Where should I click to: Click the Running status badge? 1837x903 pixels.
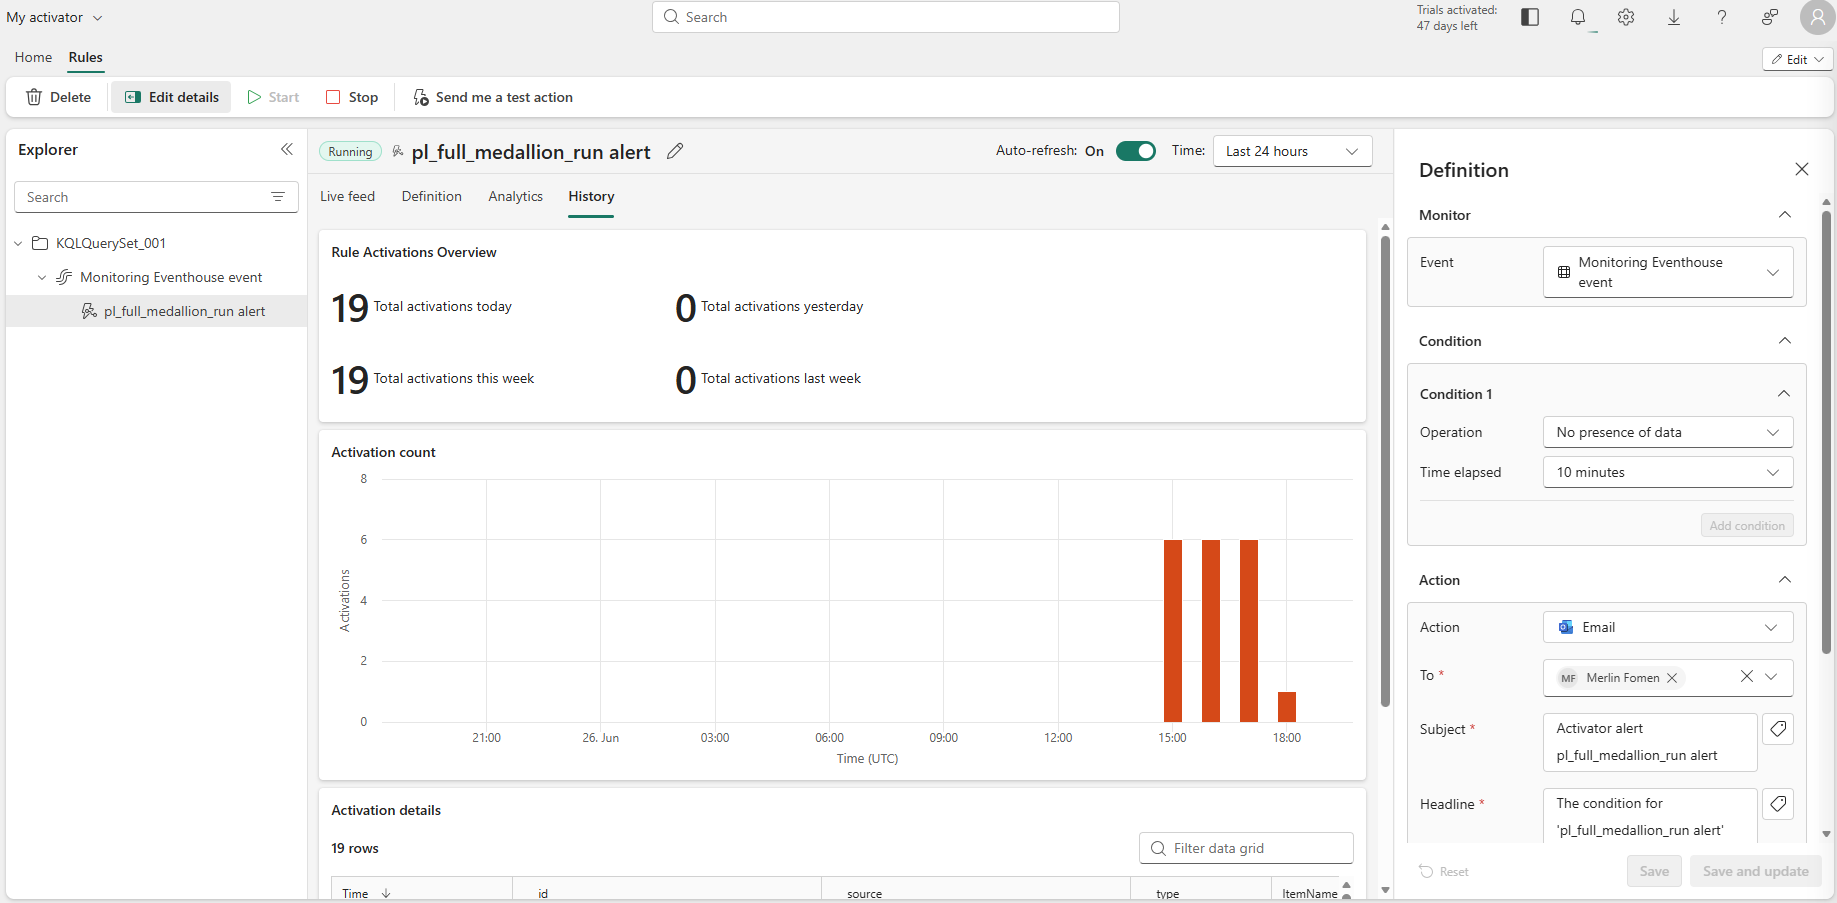350,152
